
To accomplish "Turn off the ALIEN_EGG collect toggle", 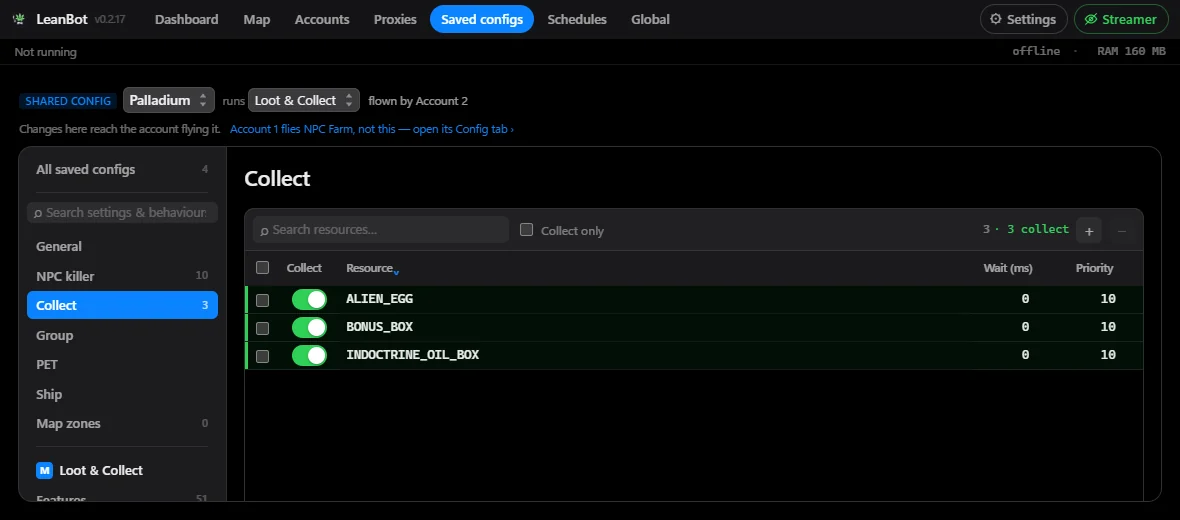I will [x=309, y=300].
